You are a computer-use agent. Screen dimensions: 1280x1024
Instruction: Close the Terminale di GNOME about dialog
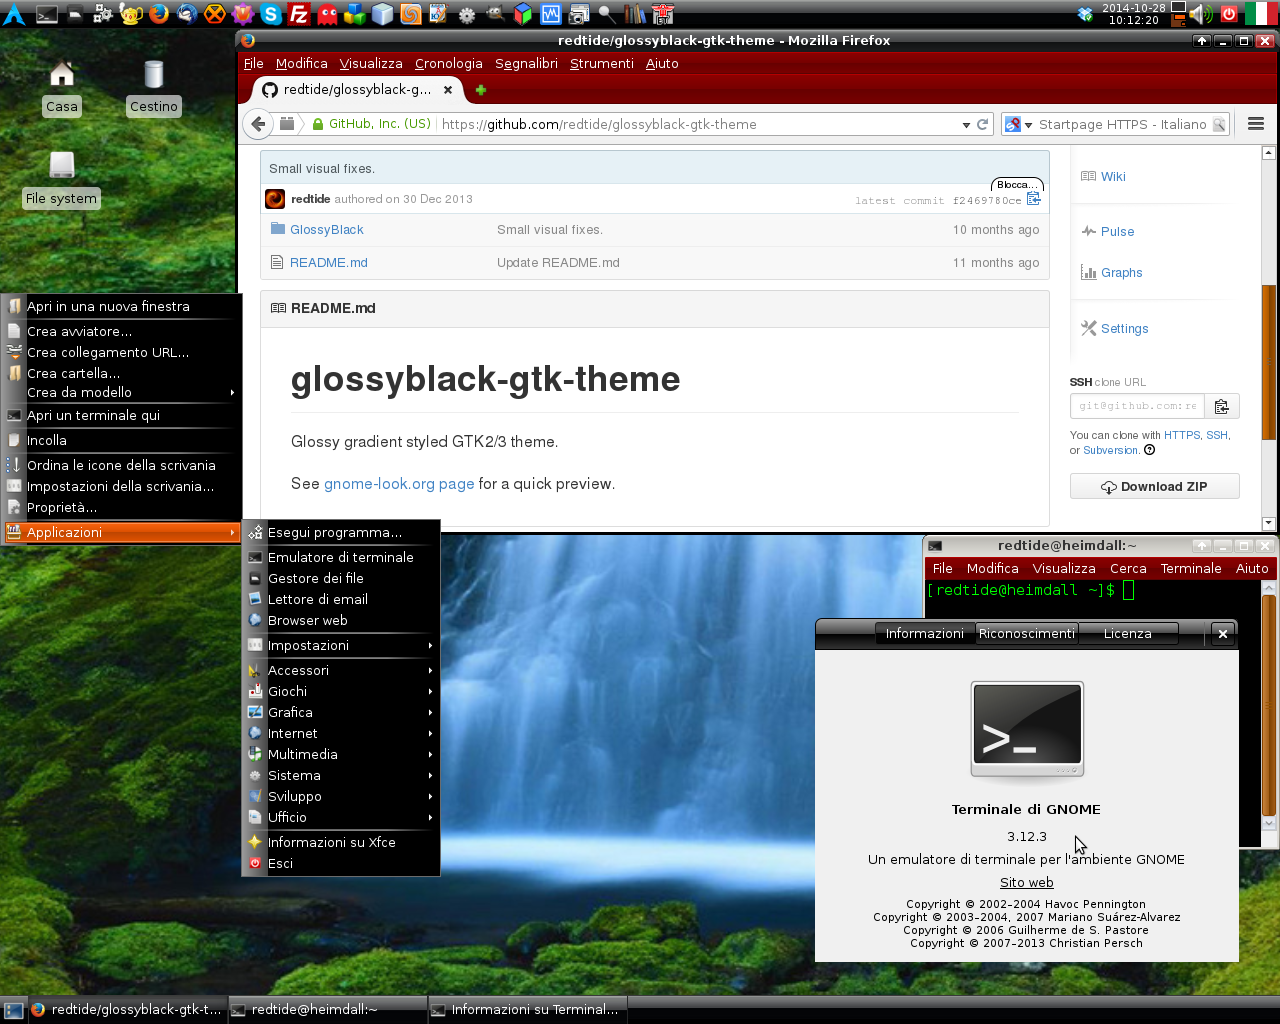pyautogui.click(x=1222, y=634)
